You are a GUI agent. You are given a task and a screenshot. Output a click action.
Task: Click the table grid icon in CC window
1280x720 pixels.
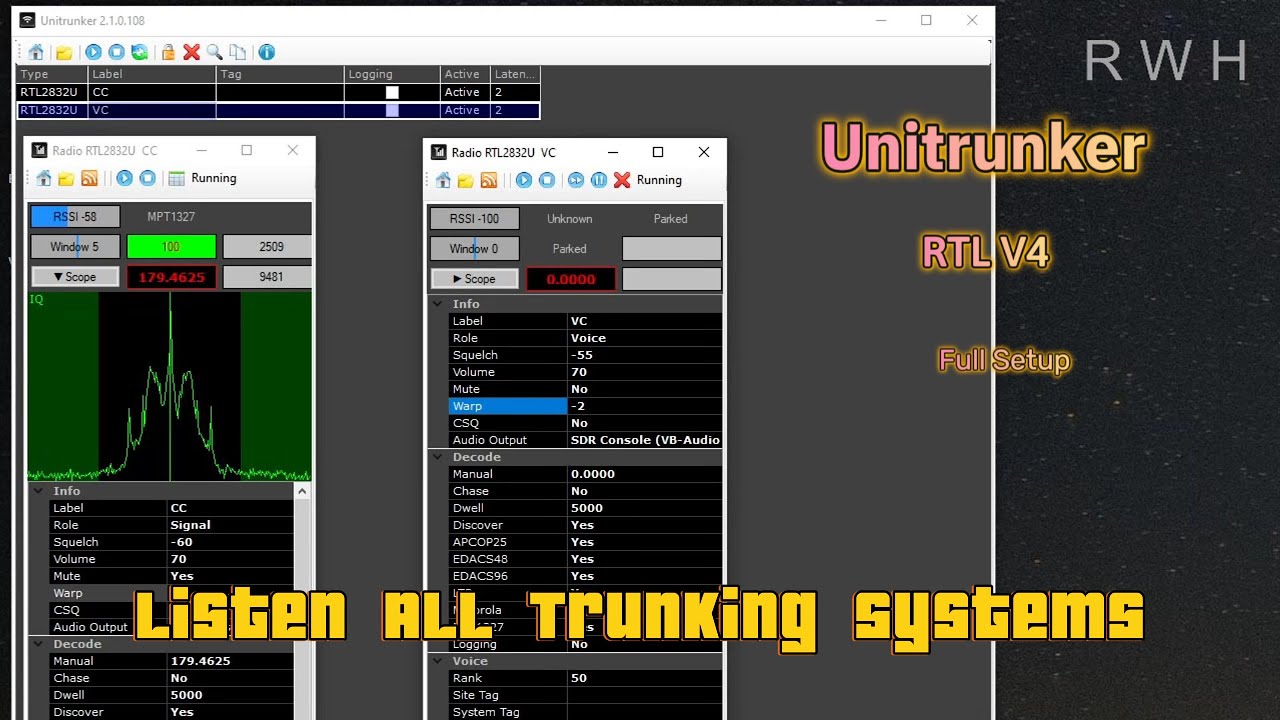pos(176,178)
